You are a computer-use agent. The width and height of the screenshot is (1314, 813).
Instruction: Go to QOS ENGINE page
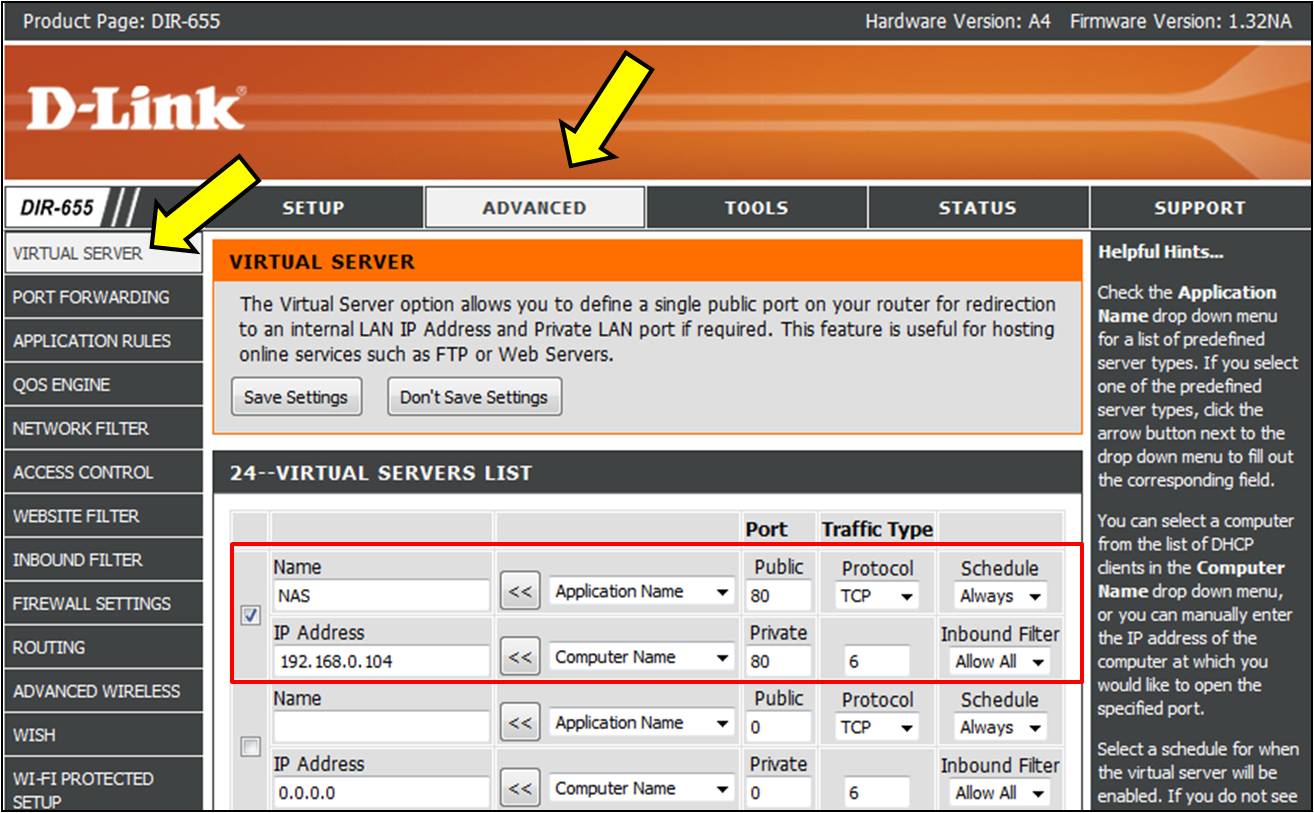[x=103, y=385]
